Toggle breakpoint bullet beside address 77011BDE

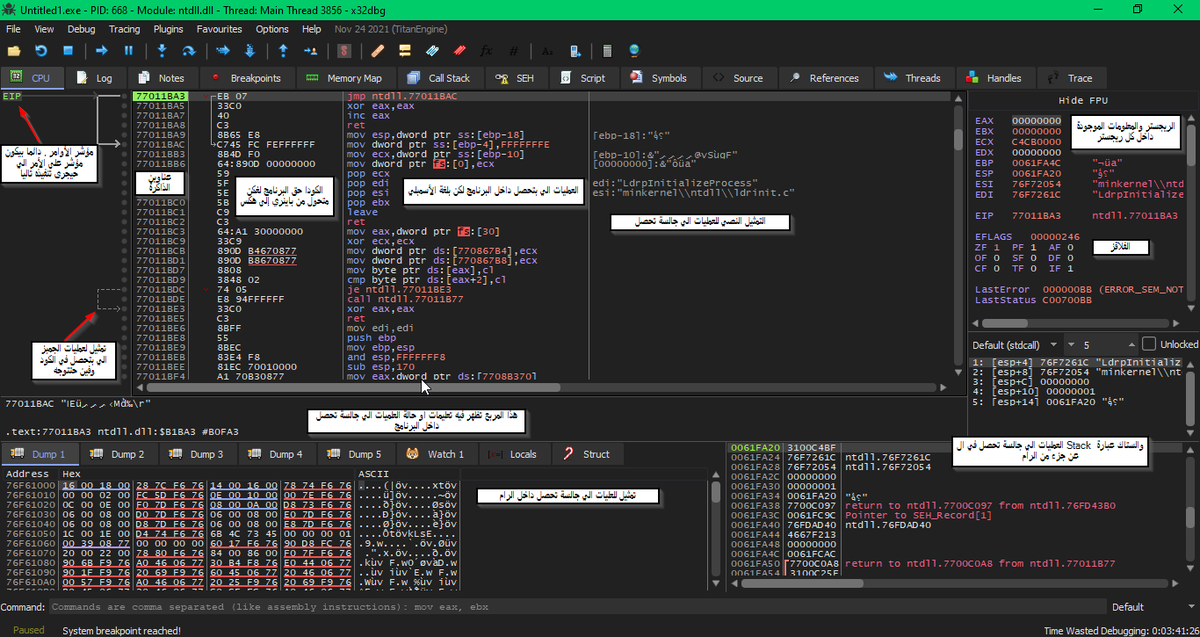[x=124, y=298]
